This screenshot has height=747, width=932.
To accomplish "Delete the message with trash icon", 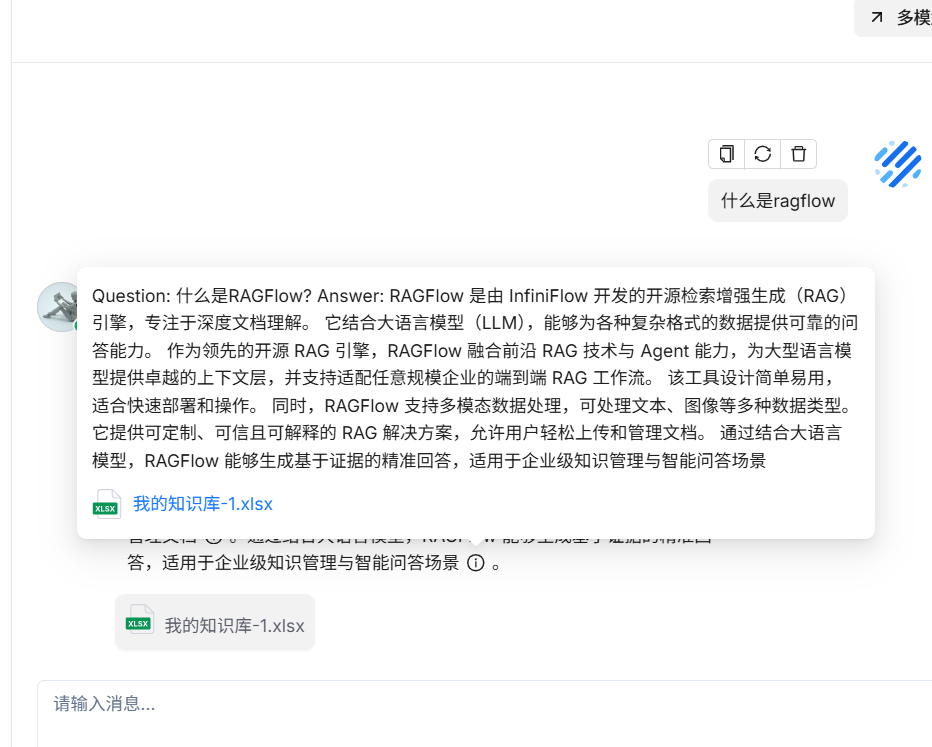I will coord(798,154).
